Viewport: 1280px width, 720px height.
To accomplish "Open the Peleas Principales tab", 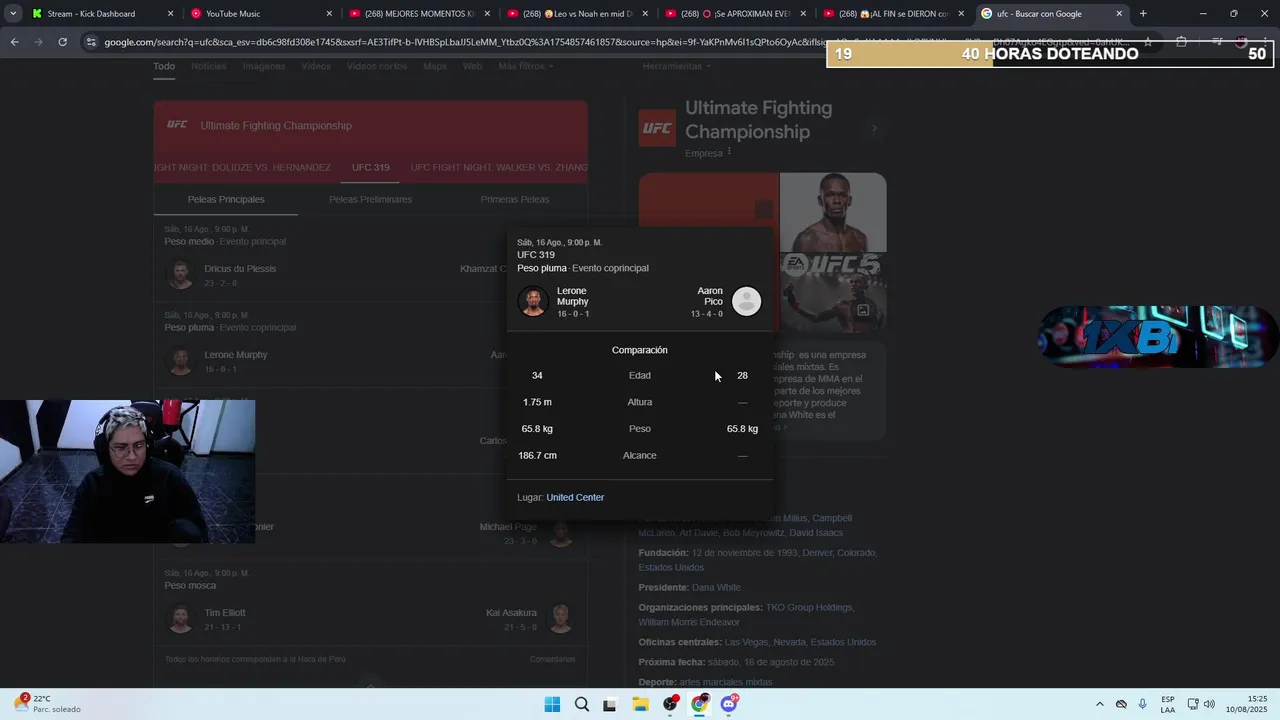I will (226, 199).
